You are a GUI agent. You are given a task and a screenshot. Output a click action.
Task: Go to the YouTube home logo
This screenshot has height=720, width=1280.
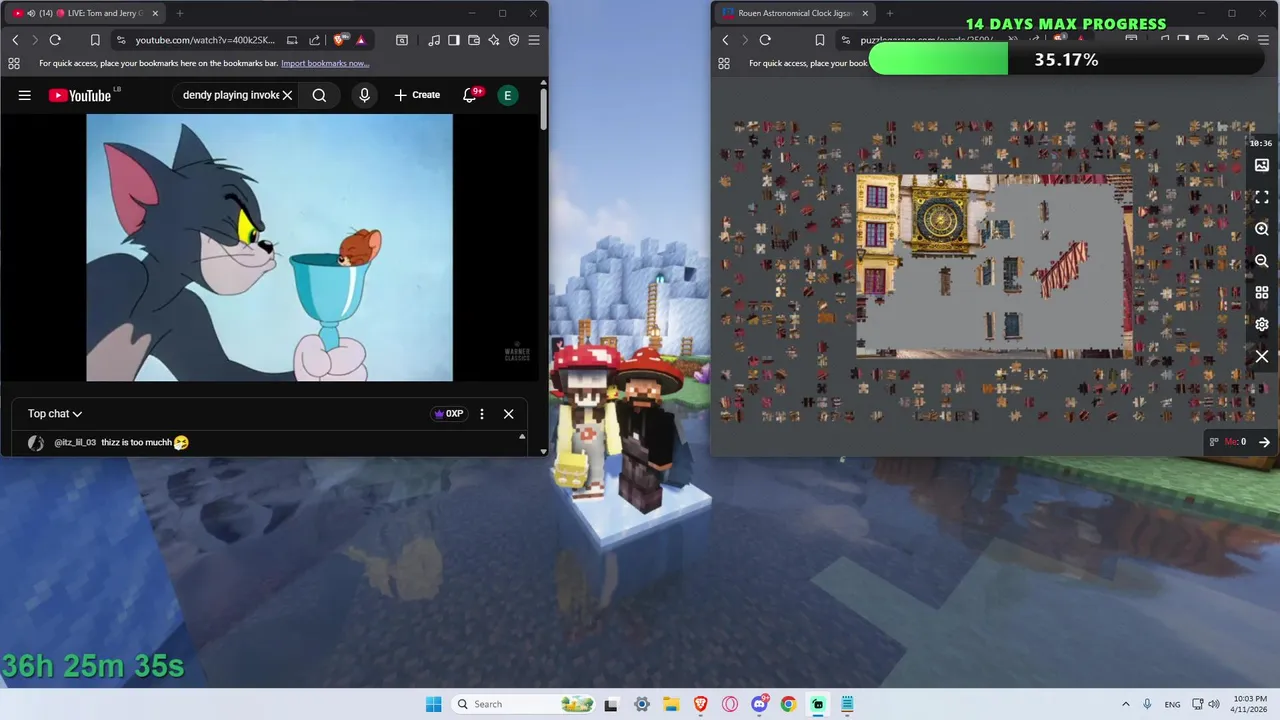pyautogui.click(x=79, y=95)
